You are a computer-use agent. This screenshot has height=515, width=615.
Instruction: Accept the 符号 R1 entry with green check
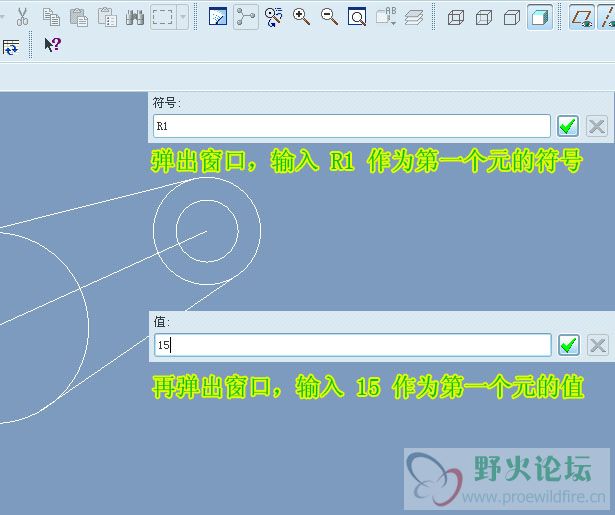[568, 126]
